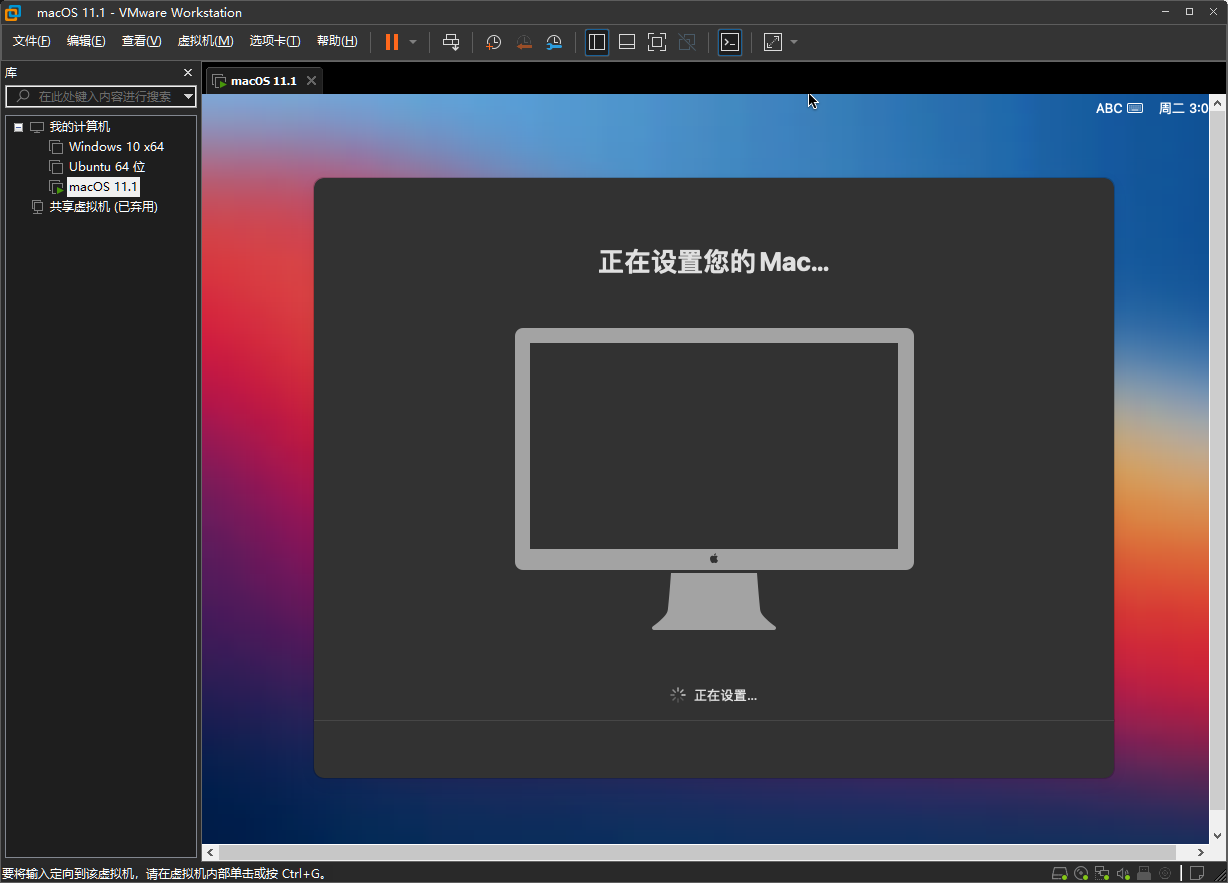The image size is (1228, 883).
Task: Pause the virtual machine with the orange pause icon
Action: coord(392,42)
